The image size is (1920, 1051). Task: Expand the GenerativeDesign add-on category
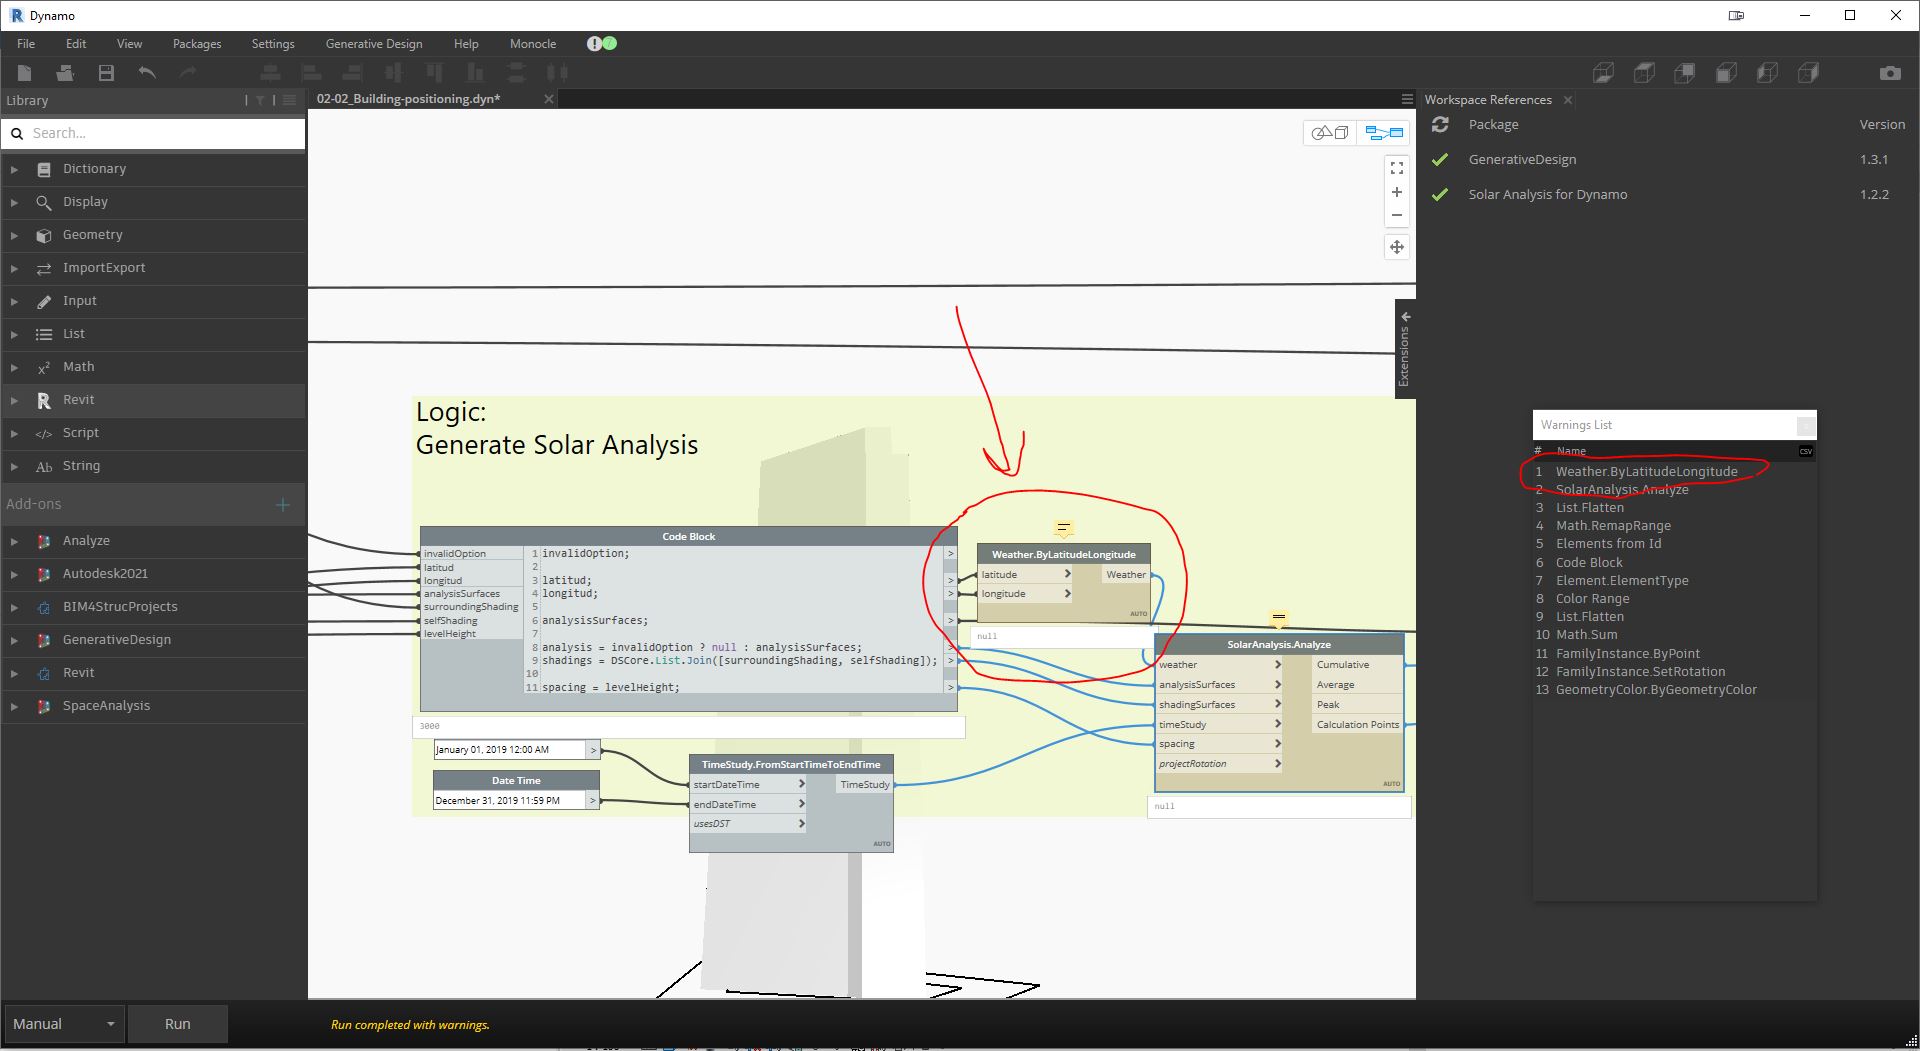click(14, 641)
